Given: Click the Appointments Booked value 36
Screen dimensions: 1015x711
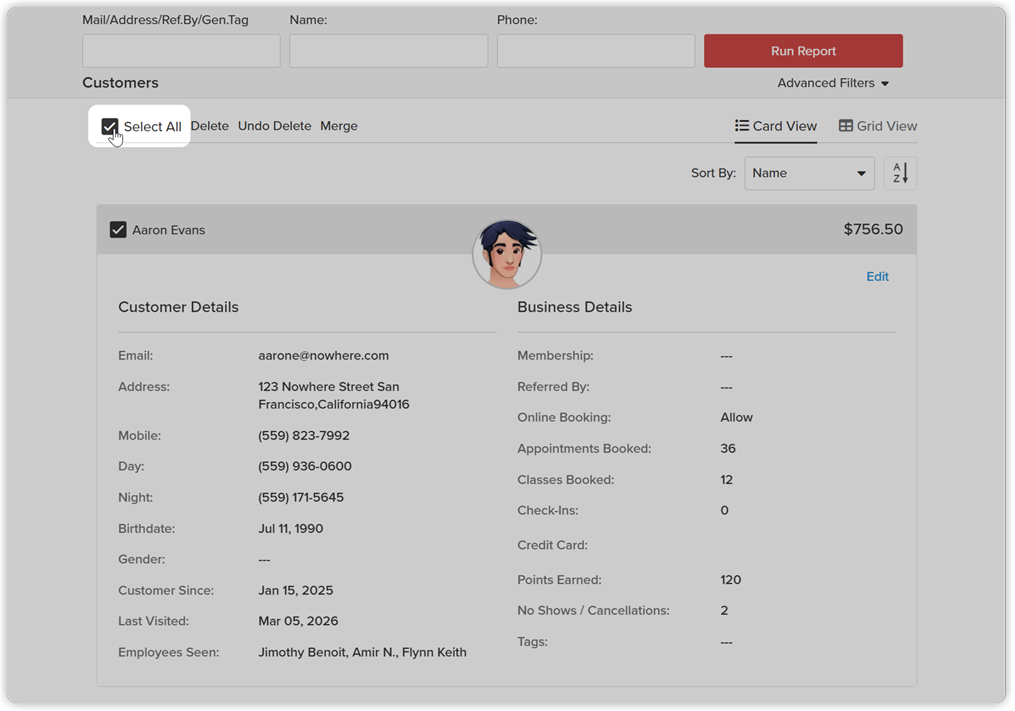Looking at the screenshot, I should 728,449.
